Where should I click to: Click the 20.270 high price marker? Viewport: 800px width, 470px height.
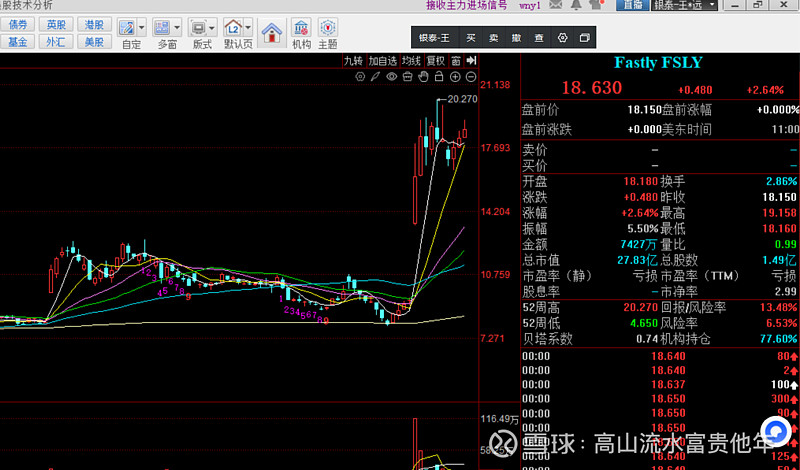462,99
